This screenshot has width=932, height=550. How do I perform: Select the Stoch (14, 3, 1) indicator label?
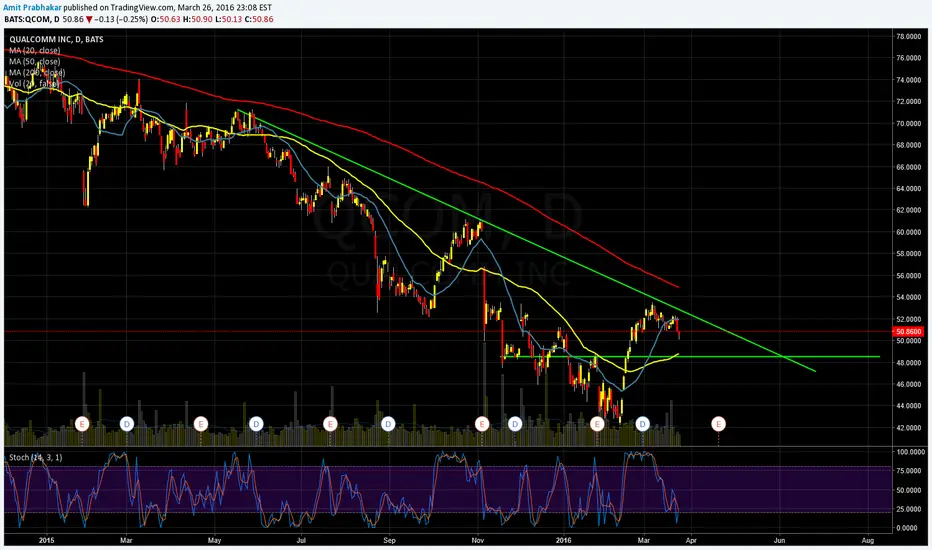click(x=35, y=457)
